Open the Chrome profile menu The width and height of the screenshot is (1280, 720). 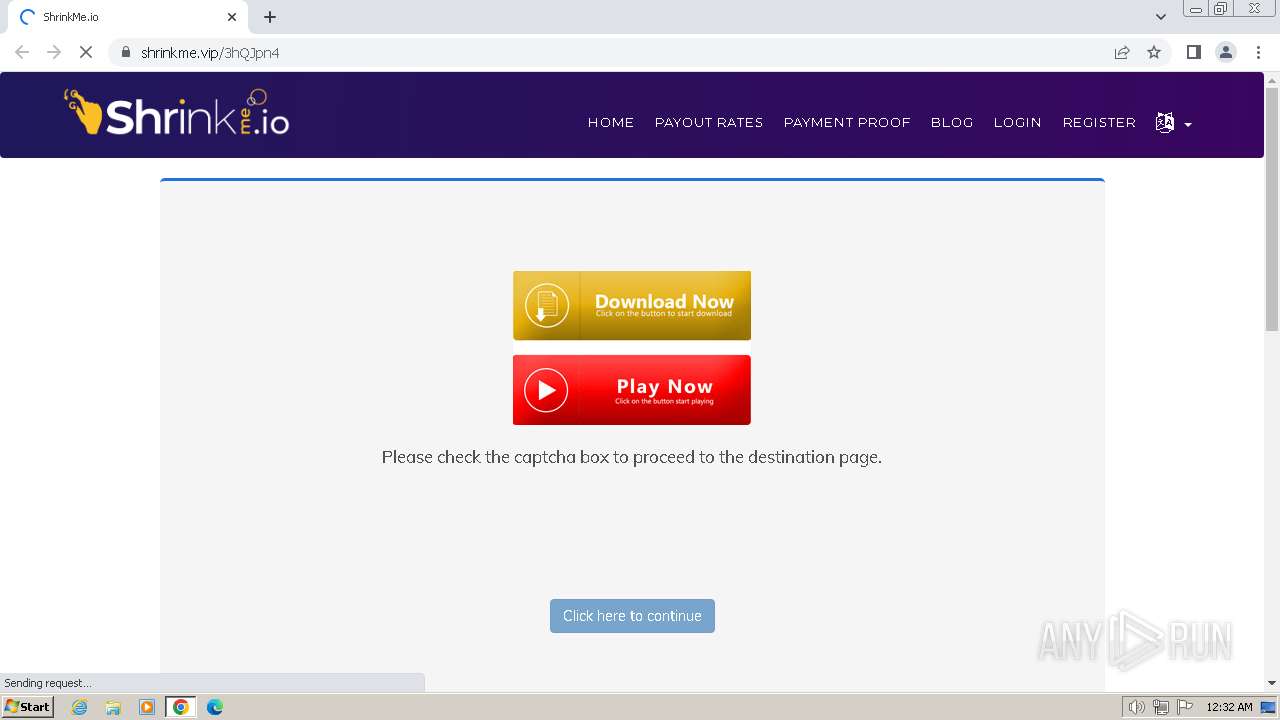[x=1226, y=52]
